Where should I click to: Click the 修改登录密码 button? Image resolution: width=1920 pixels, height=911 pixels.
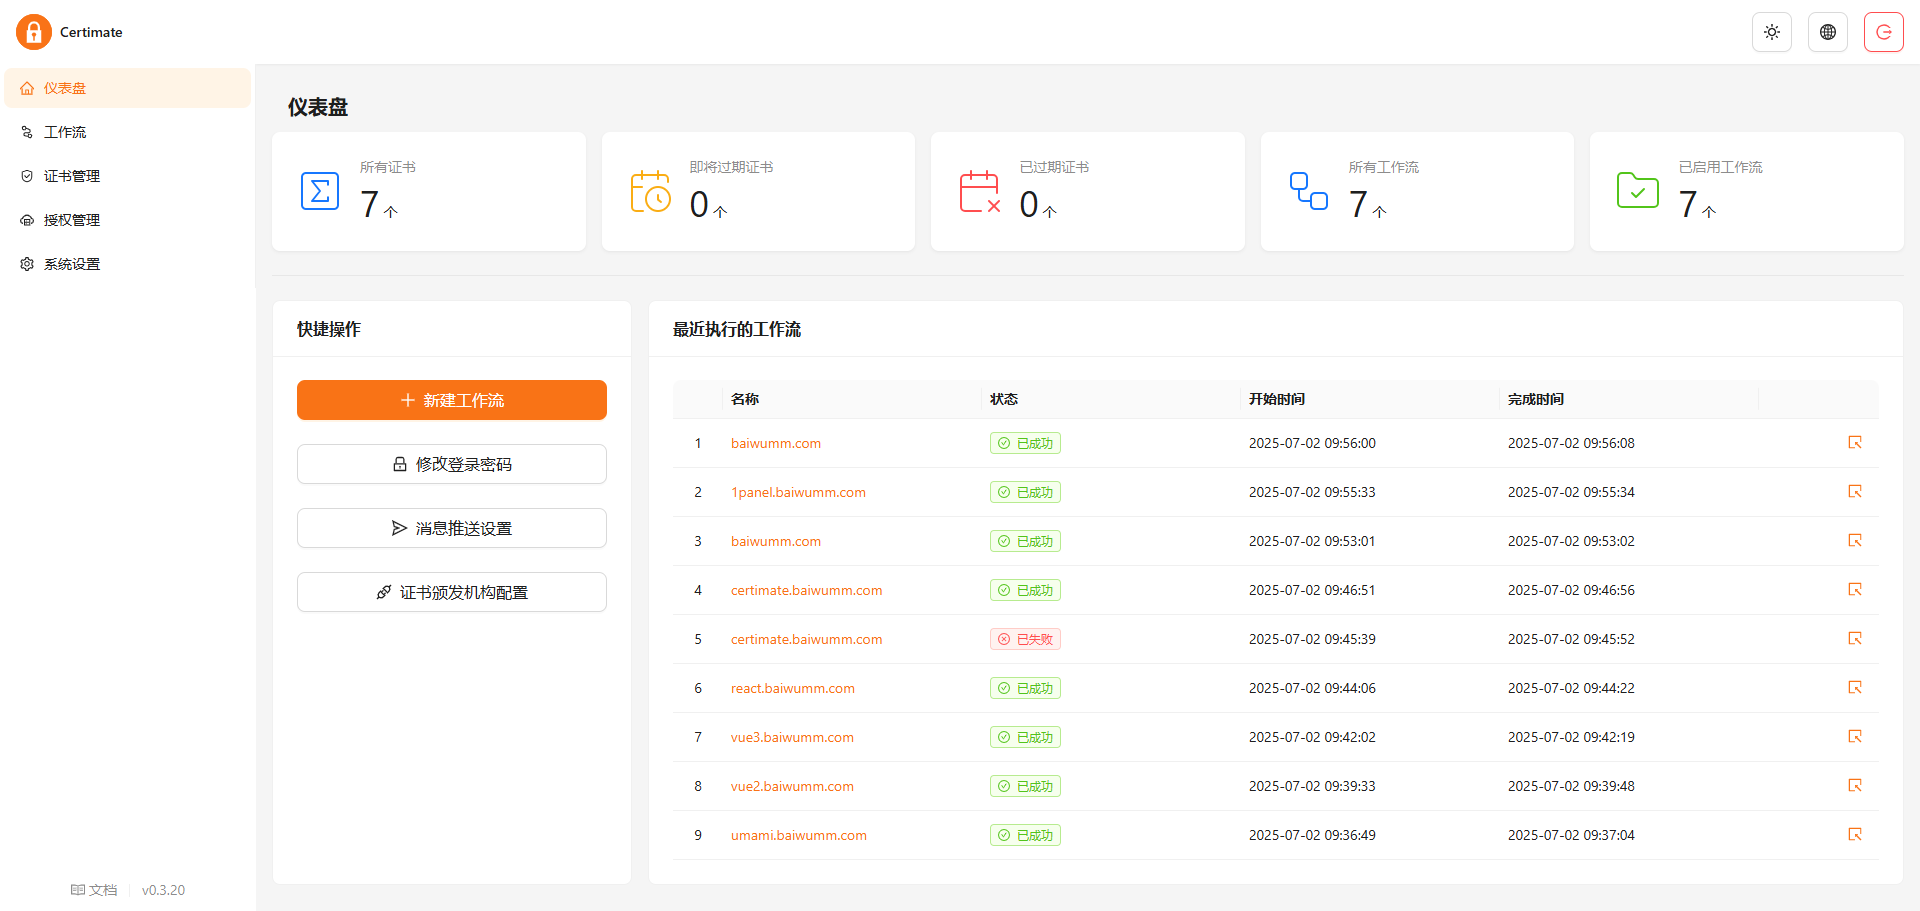(452, 464)
